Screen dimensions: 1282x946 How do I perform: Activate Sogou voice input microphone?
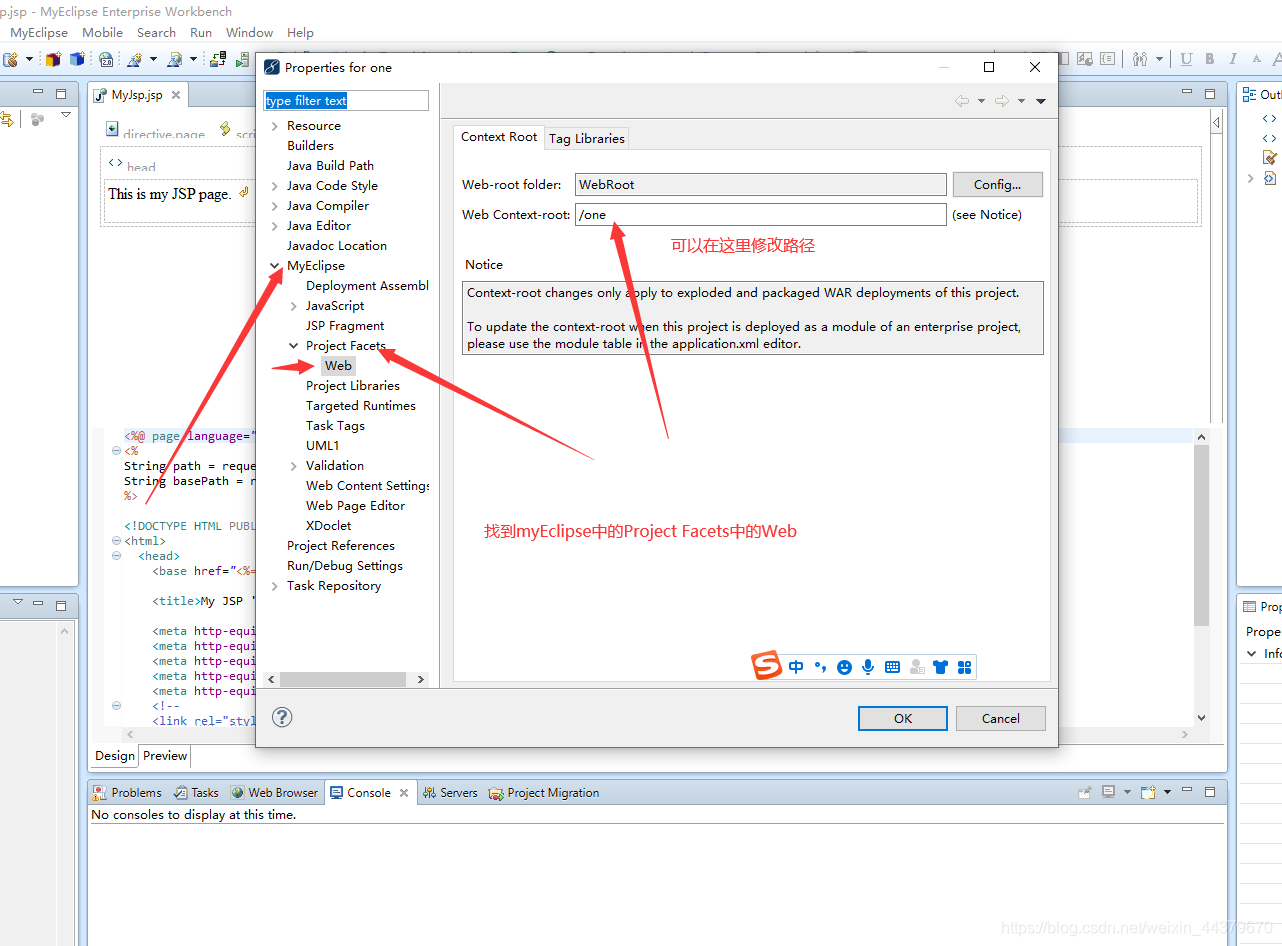[x=868, y=667]
